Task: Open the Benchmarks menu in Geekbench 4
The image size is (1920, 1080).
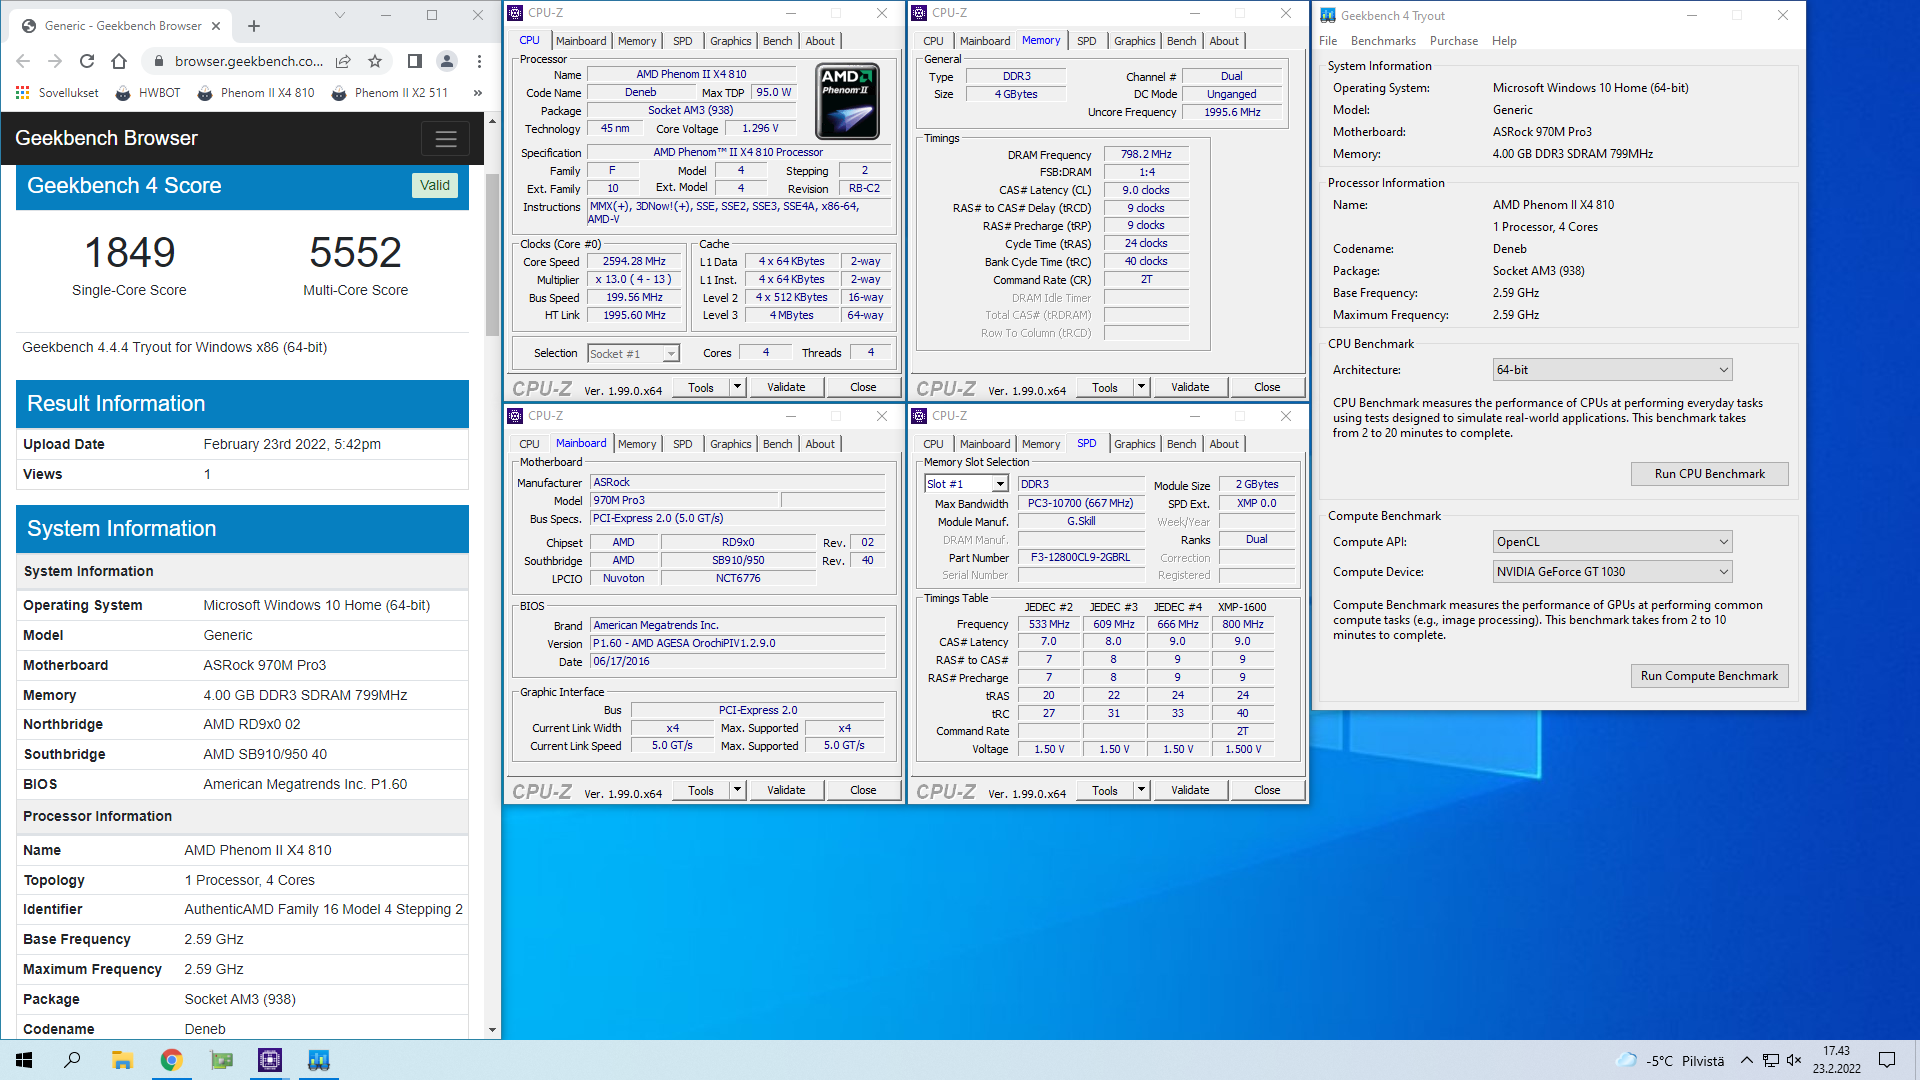Action: (1383, 41)
